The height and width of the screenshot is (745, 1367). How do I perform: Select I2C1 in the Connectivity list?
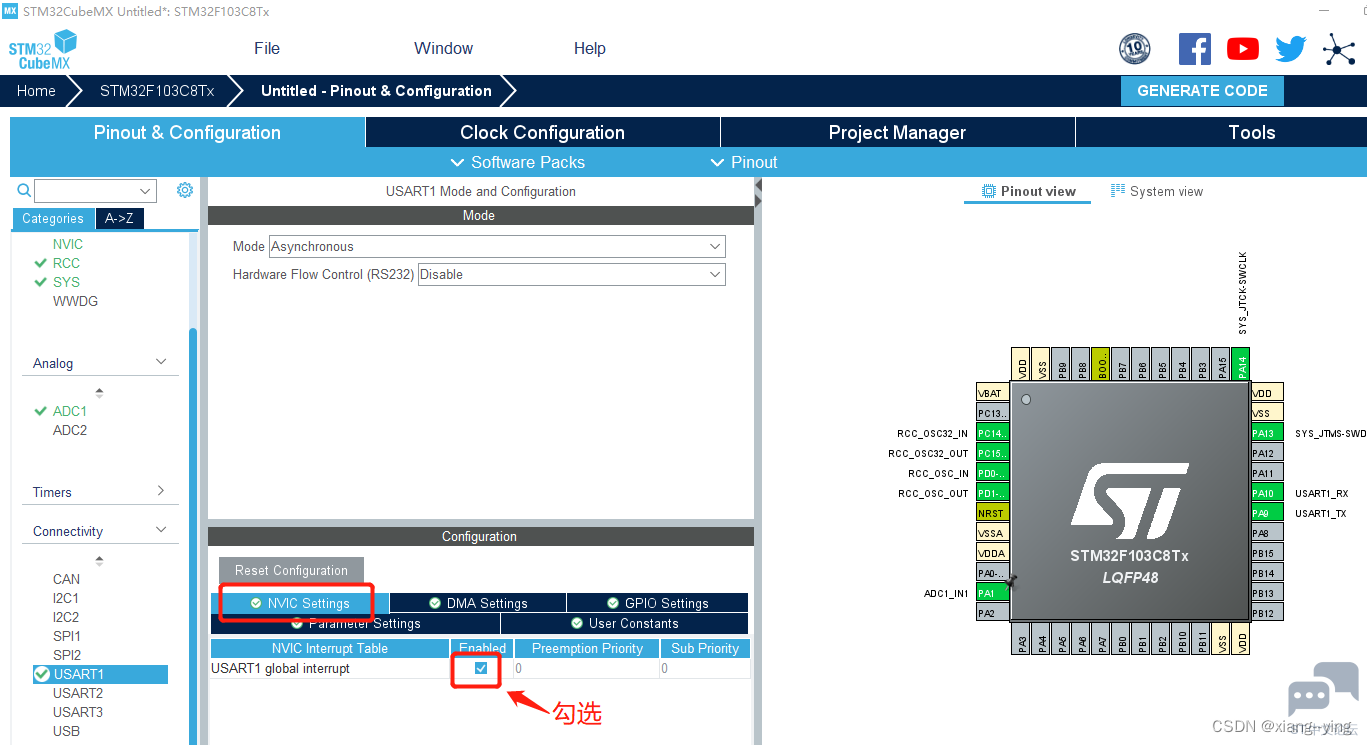[x=66, y=598]
